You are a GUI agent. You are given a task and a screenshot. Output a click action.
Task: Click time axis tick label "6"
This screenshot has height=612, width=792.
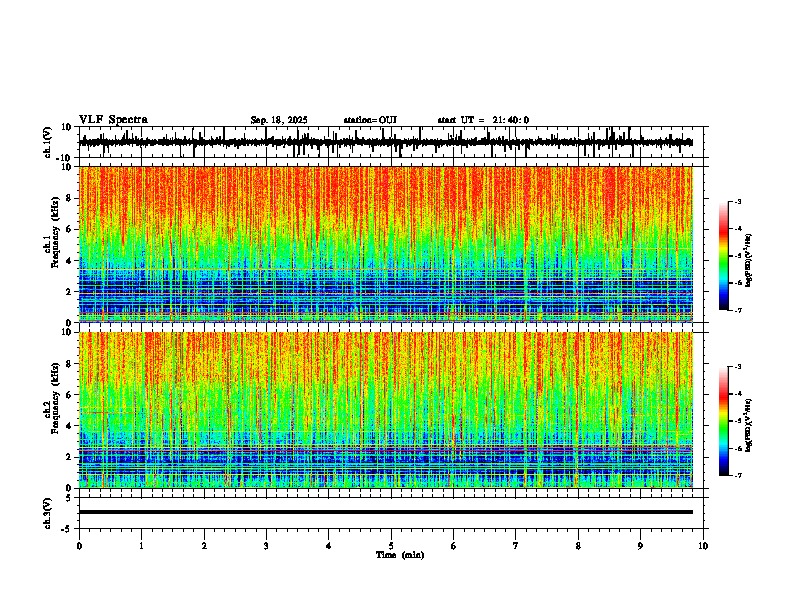(x=453, y=546)
